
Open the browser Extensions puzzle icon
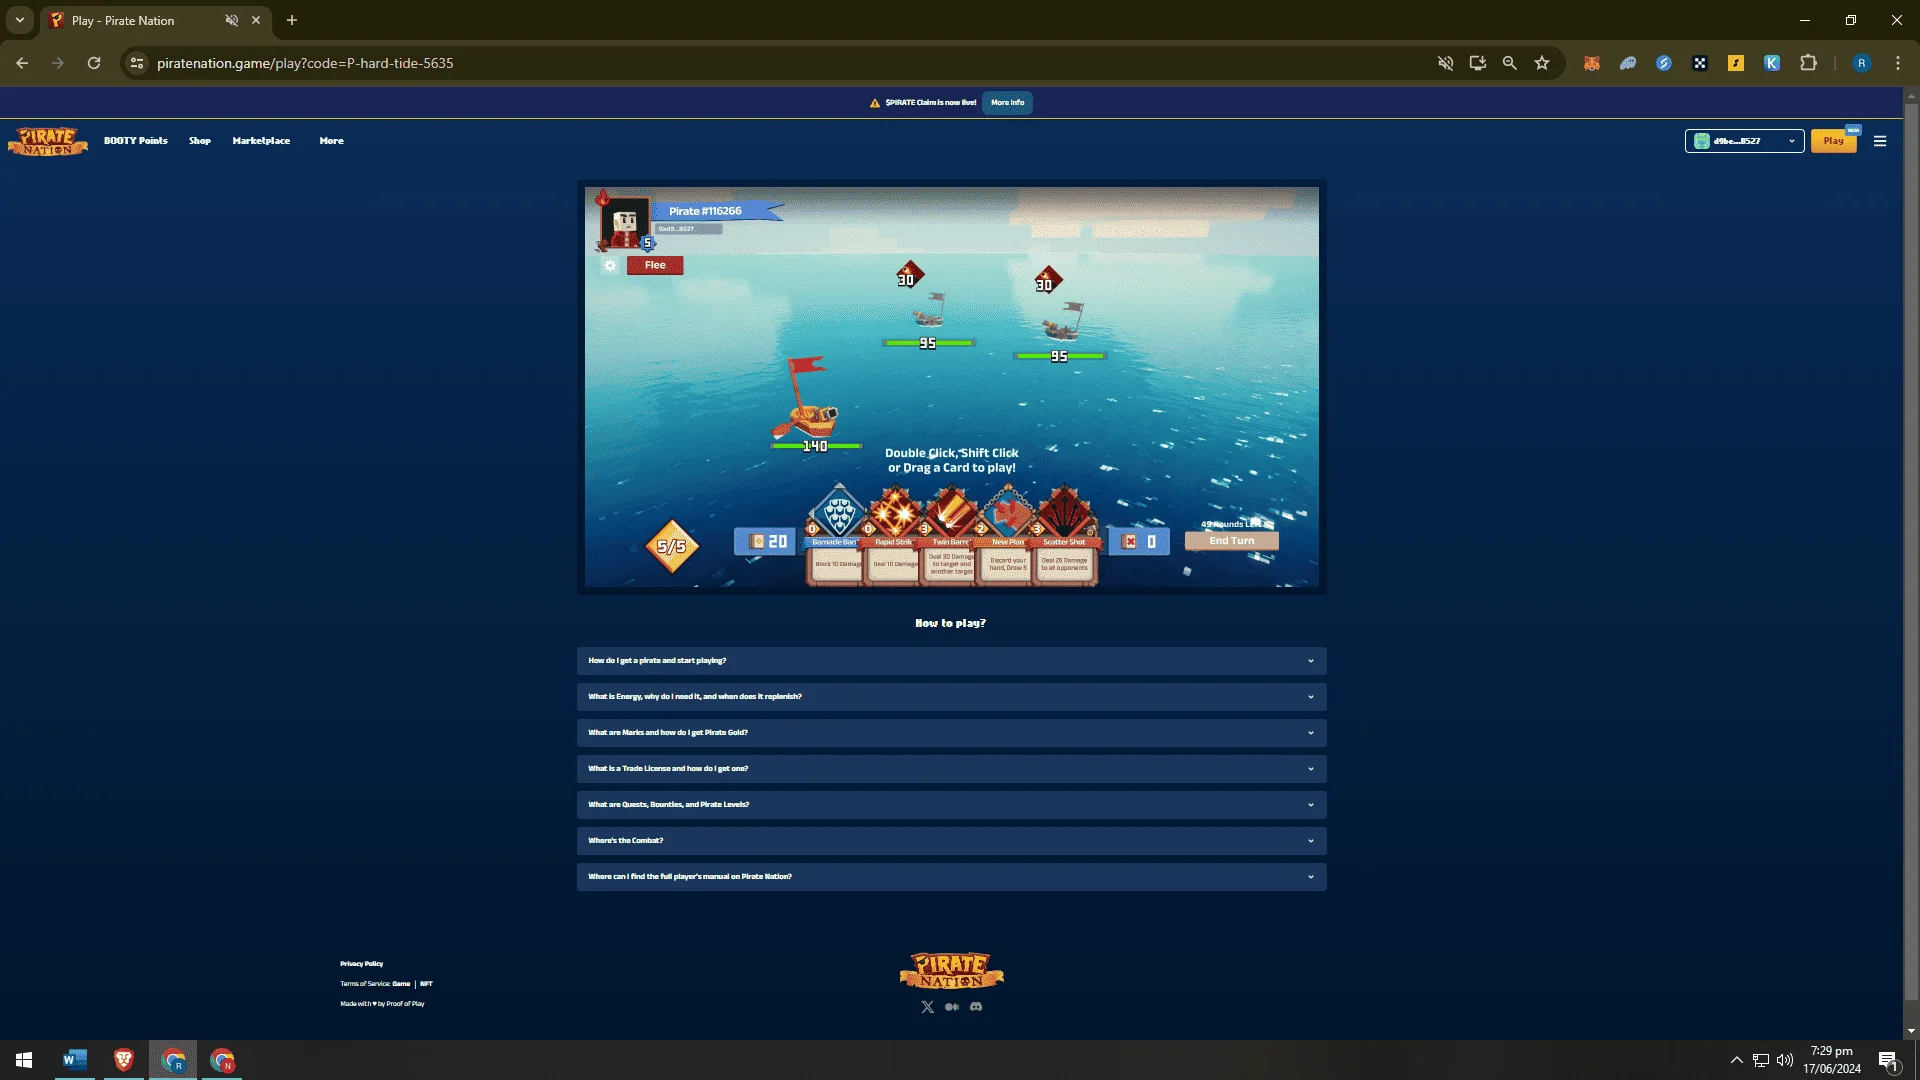(x=1808, y=63)
